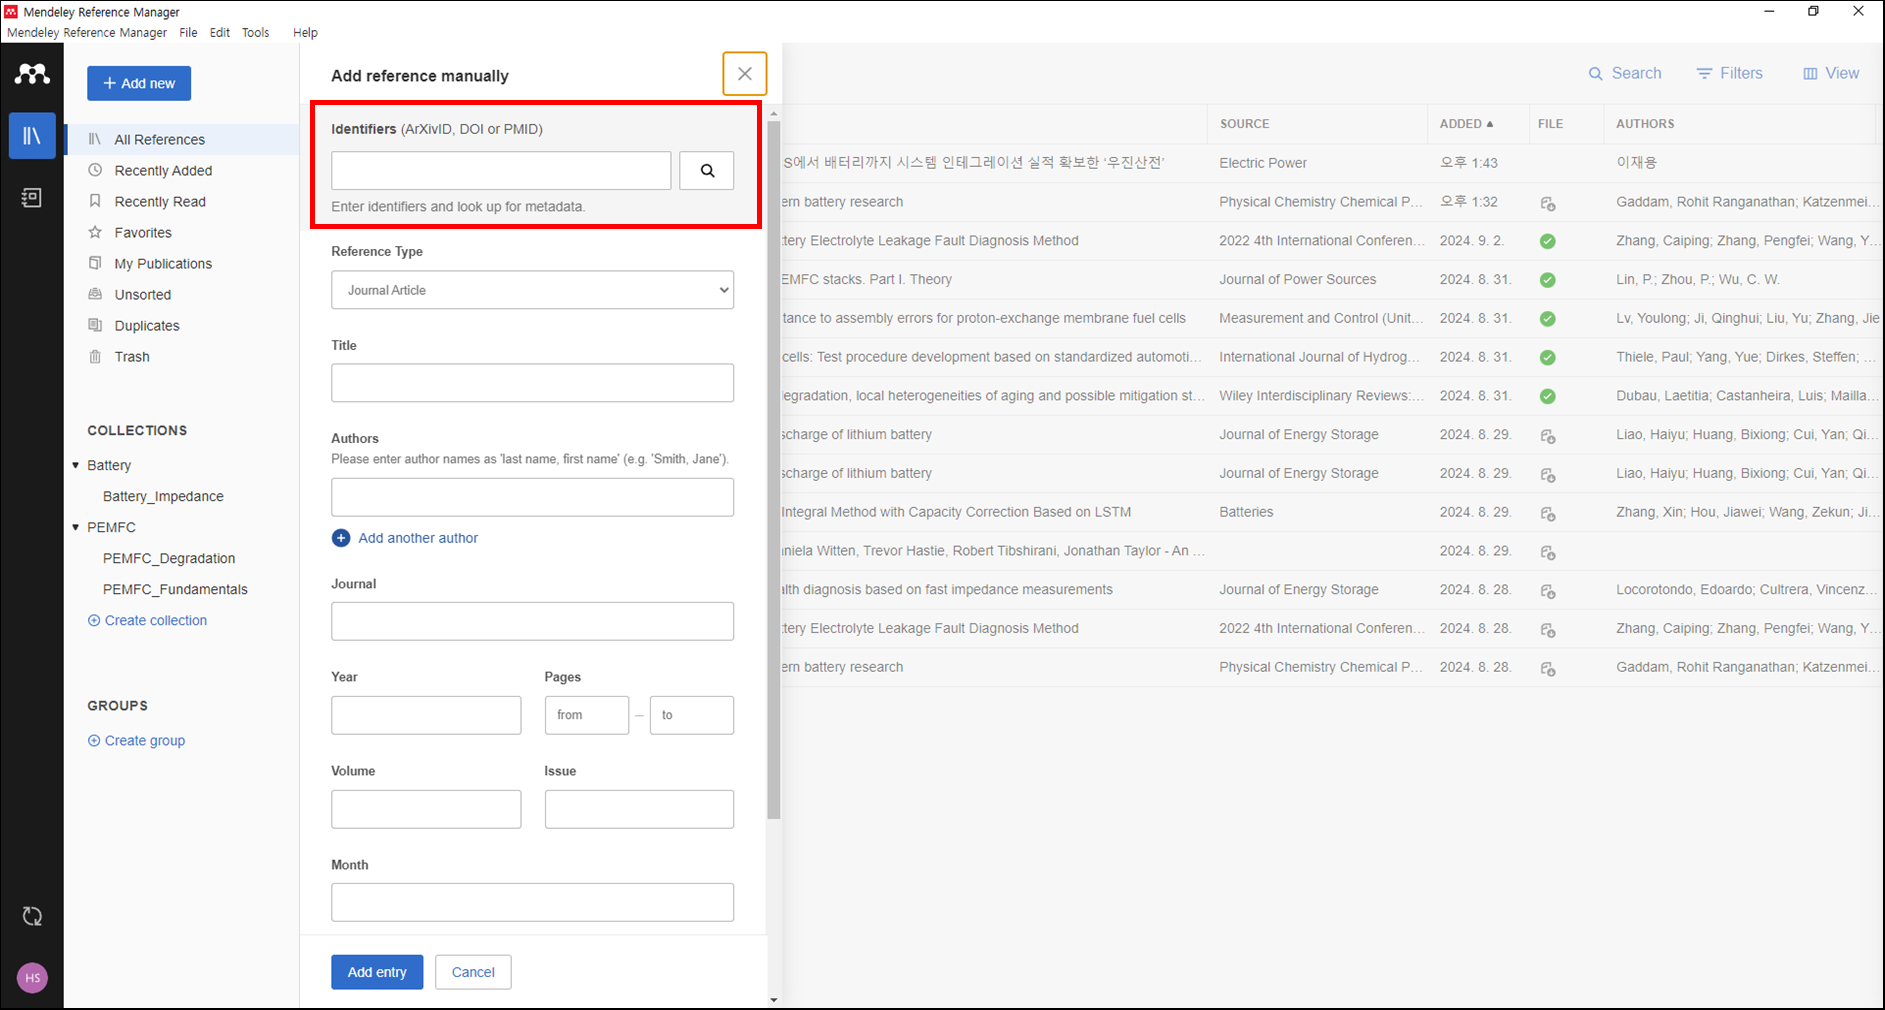Open Filters in the top toolbar
This screenshot has width=1885, height=1010.
coord(1729,74)
